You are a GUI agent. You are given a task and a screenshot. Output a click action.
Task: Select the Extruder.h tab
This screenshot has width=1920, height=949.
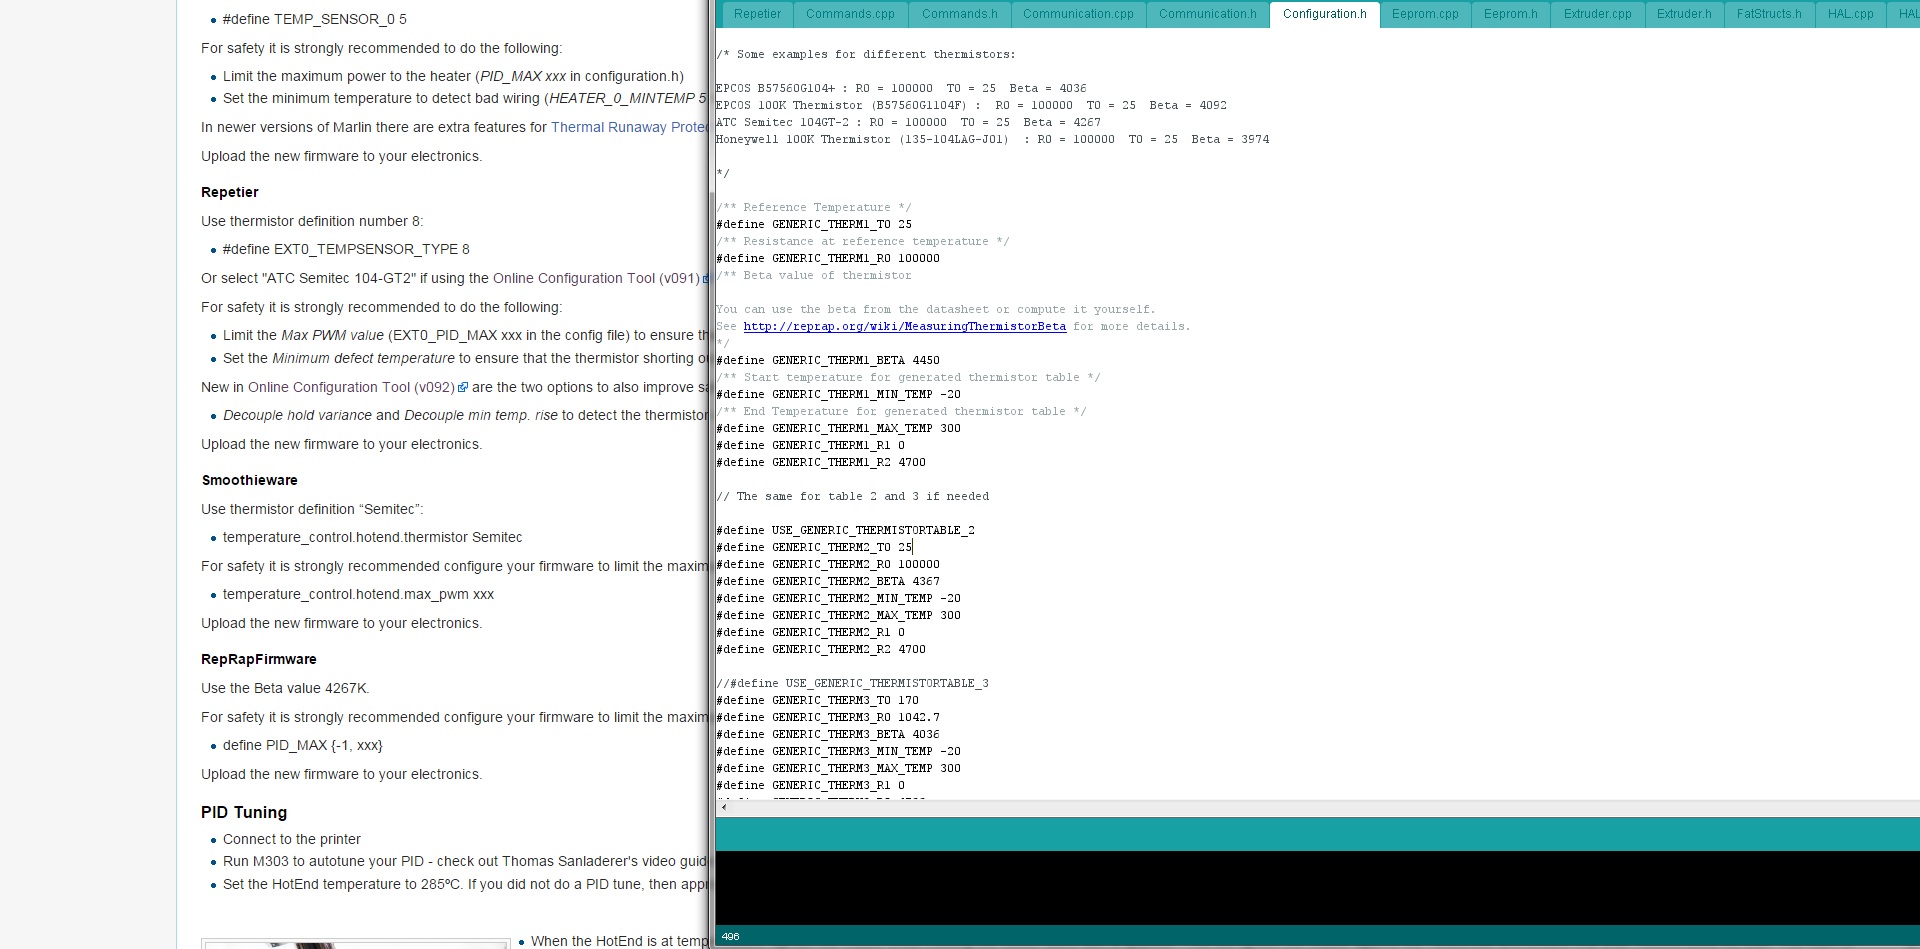(1683, 14)
